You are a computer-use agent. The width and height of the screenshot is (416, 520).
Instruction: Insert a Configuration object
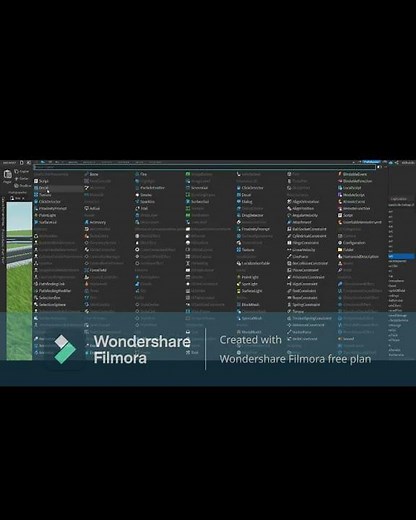point(352,243)
